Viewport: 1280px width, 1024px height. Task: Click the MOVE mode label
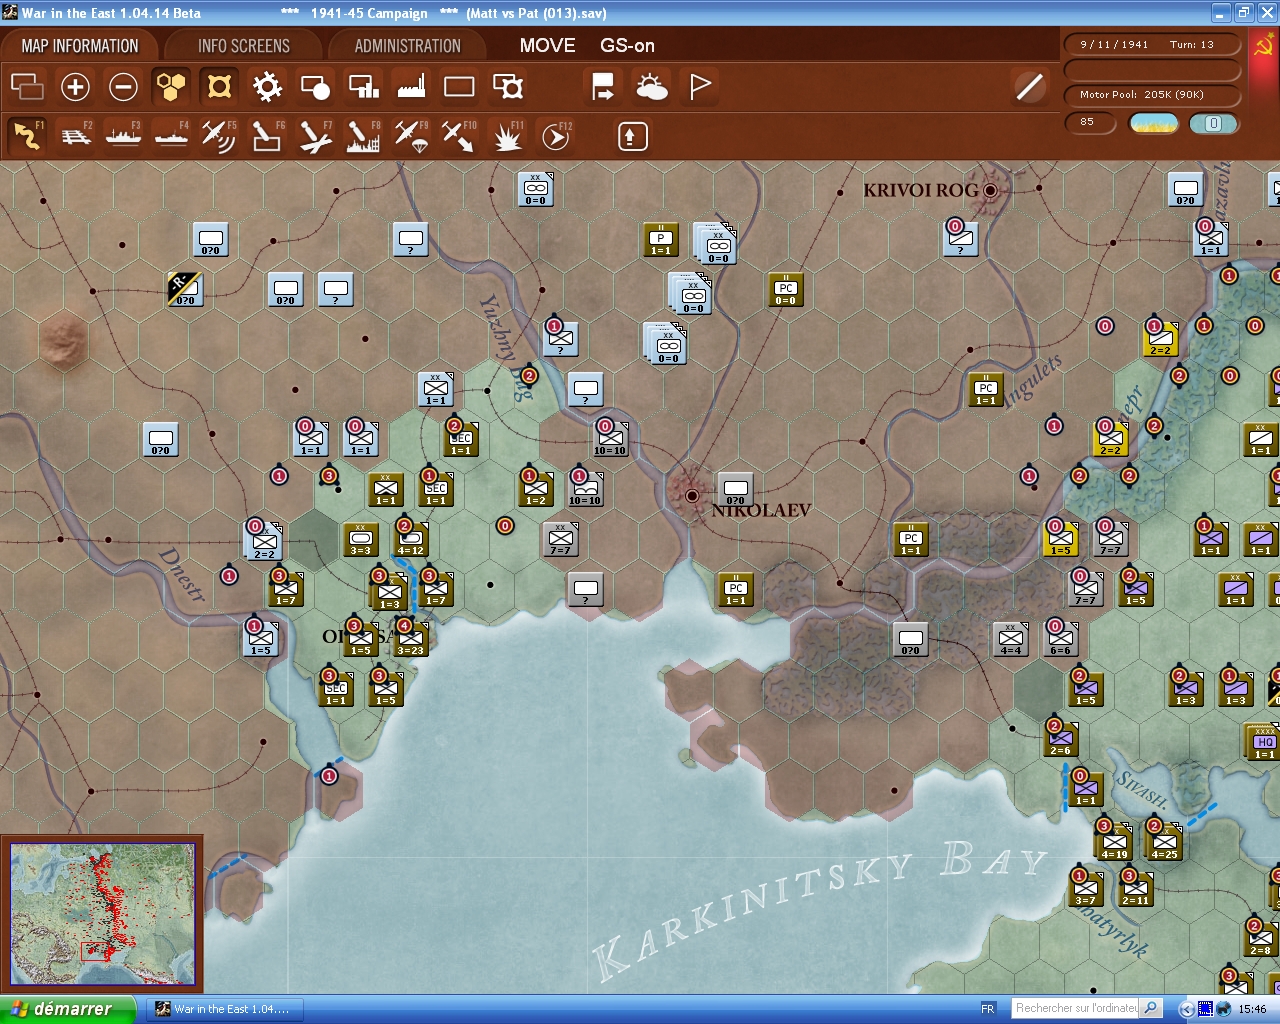click(547, 46)
